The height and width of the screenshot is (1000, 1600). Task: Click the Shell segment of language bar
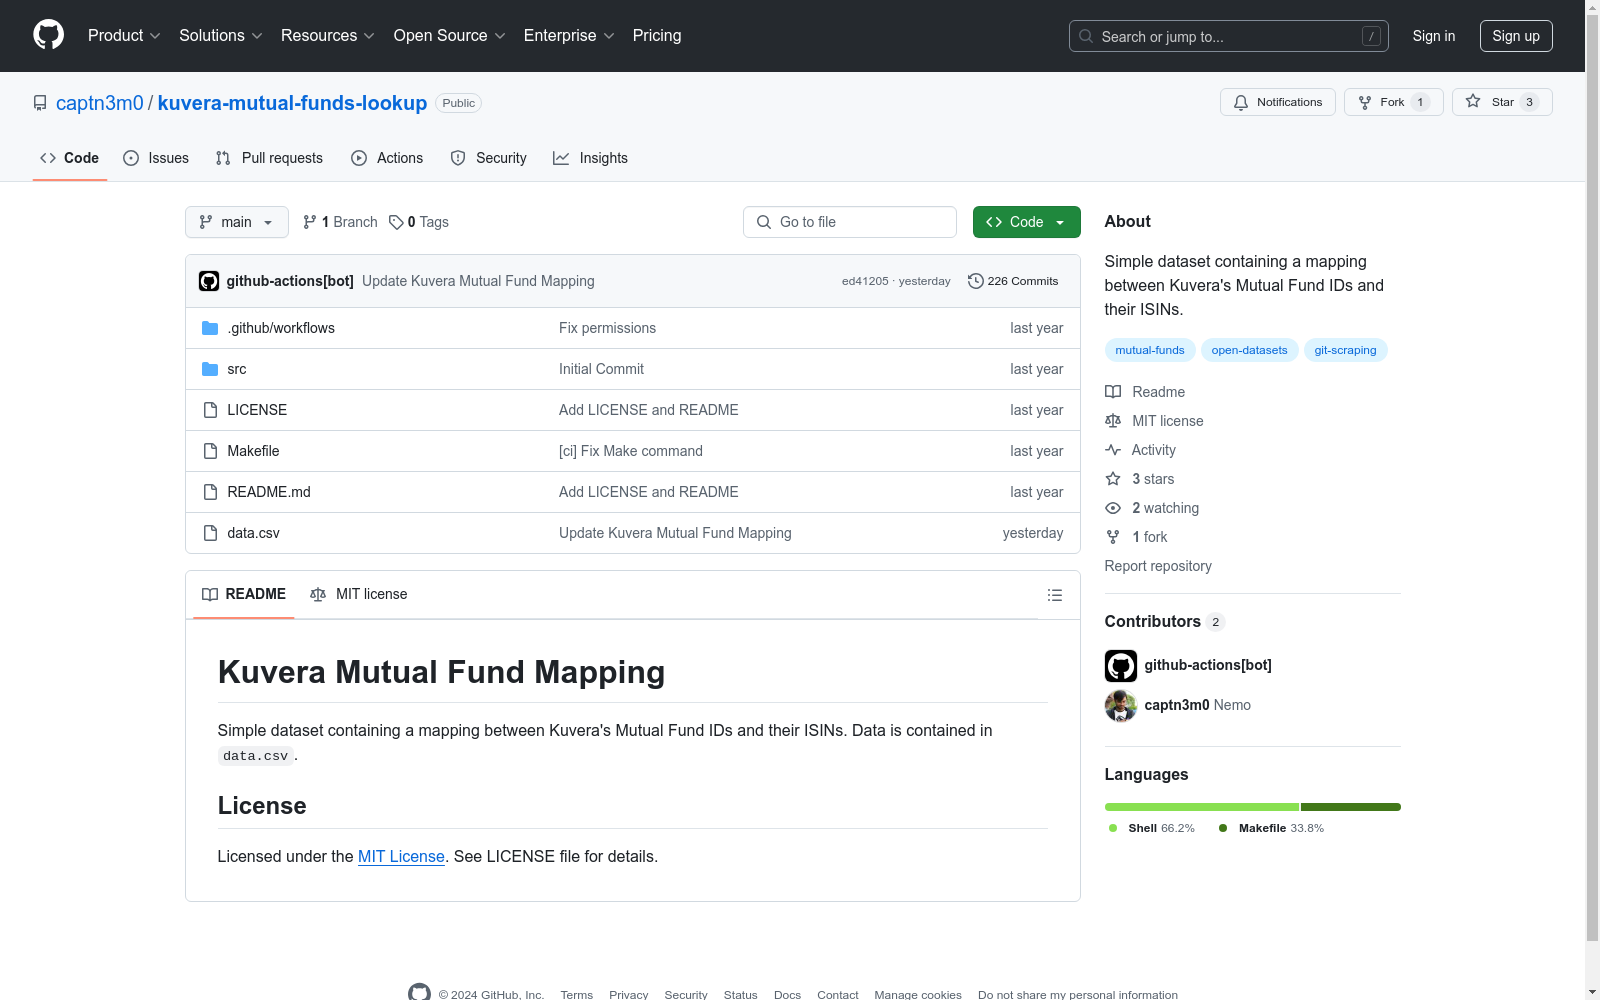(1202, 807)
